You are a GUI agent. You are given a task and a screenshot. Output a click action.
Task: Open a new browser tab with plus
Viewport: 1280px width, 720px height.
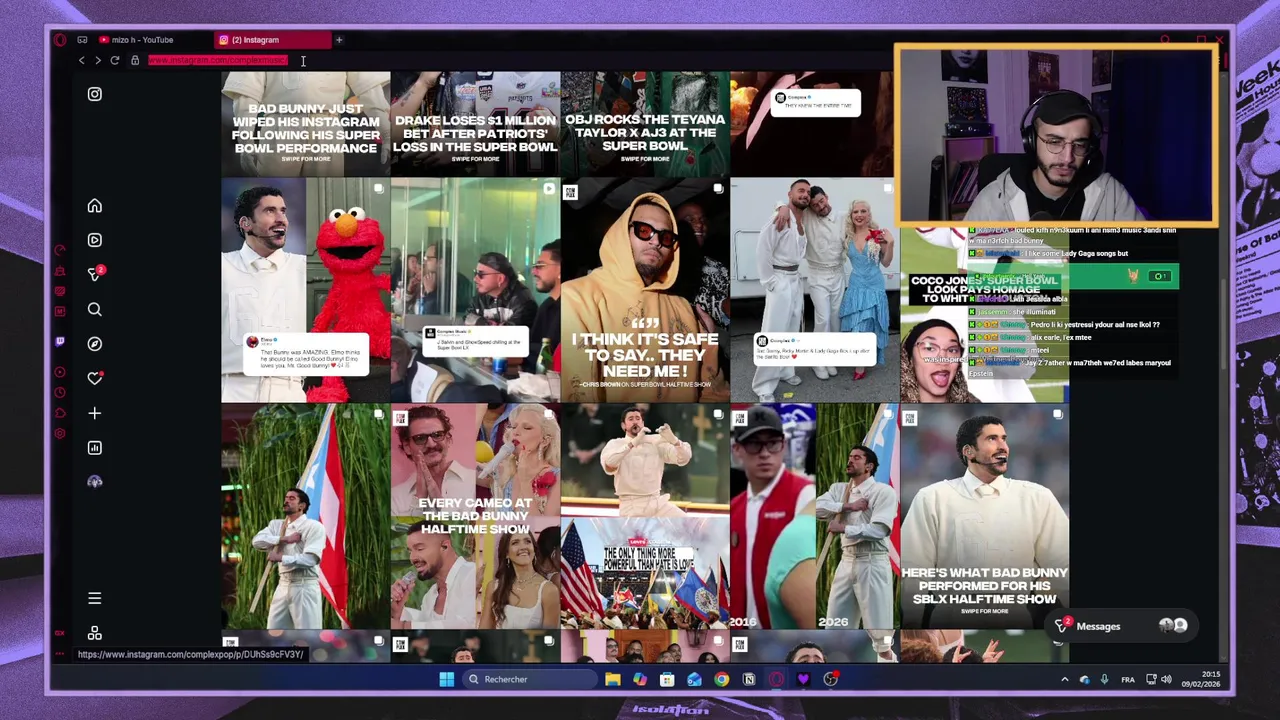(x=339, y=40)
